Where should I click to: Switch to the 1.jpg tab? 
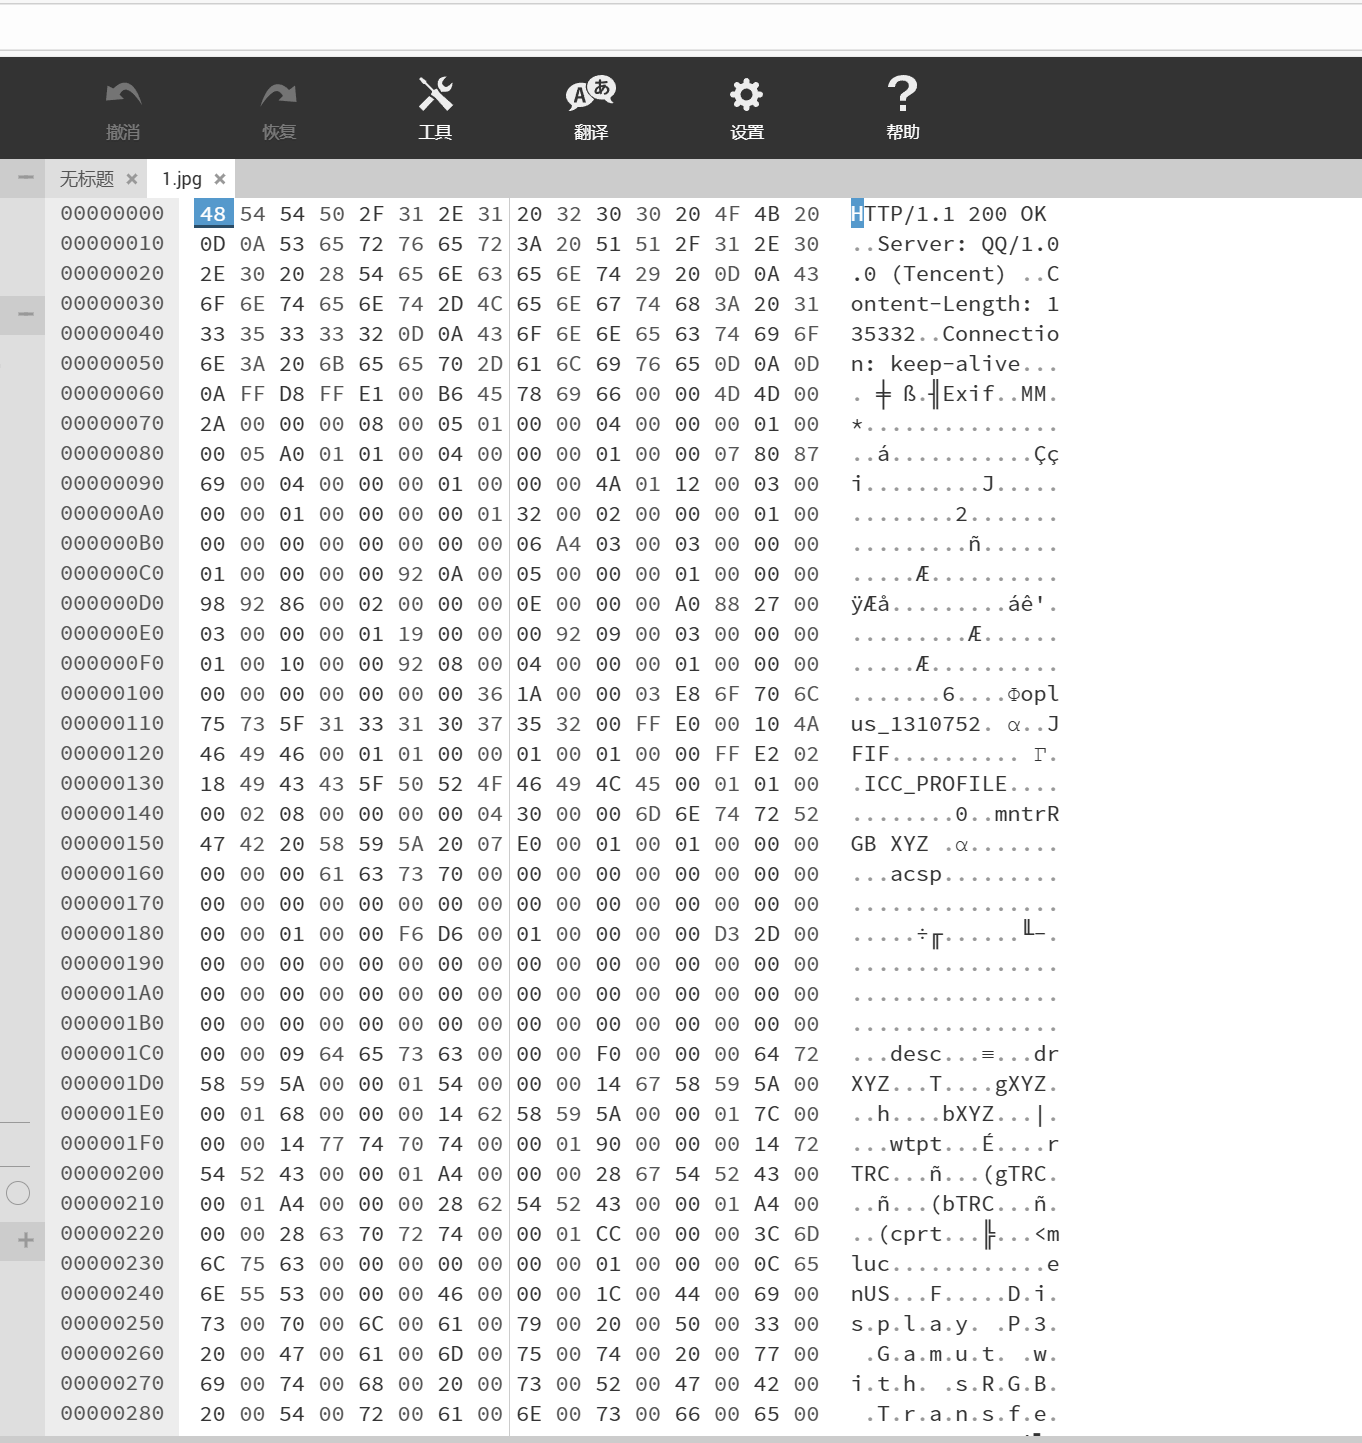point(181,178)
